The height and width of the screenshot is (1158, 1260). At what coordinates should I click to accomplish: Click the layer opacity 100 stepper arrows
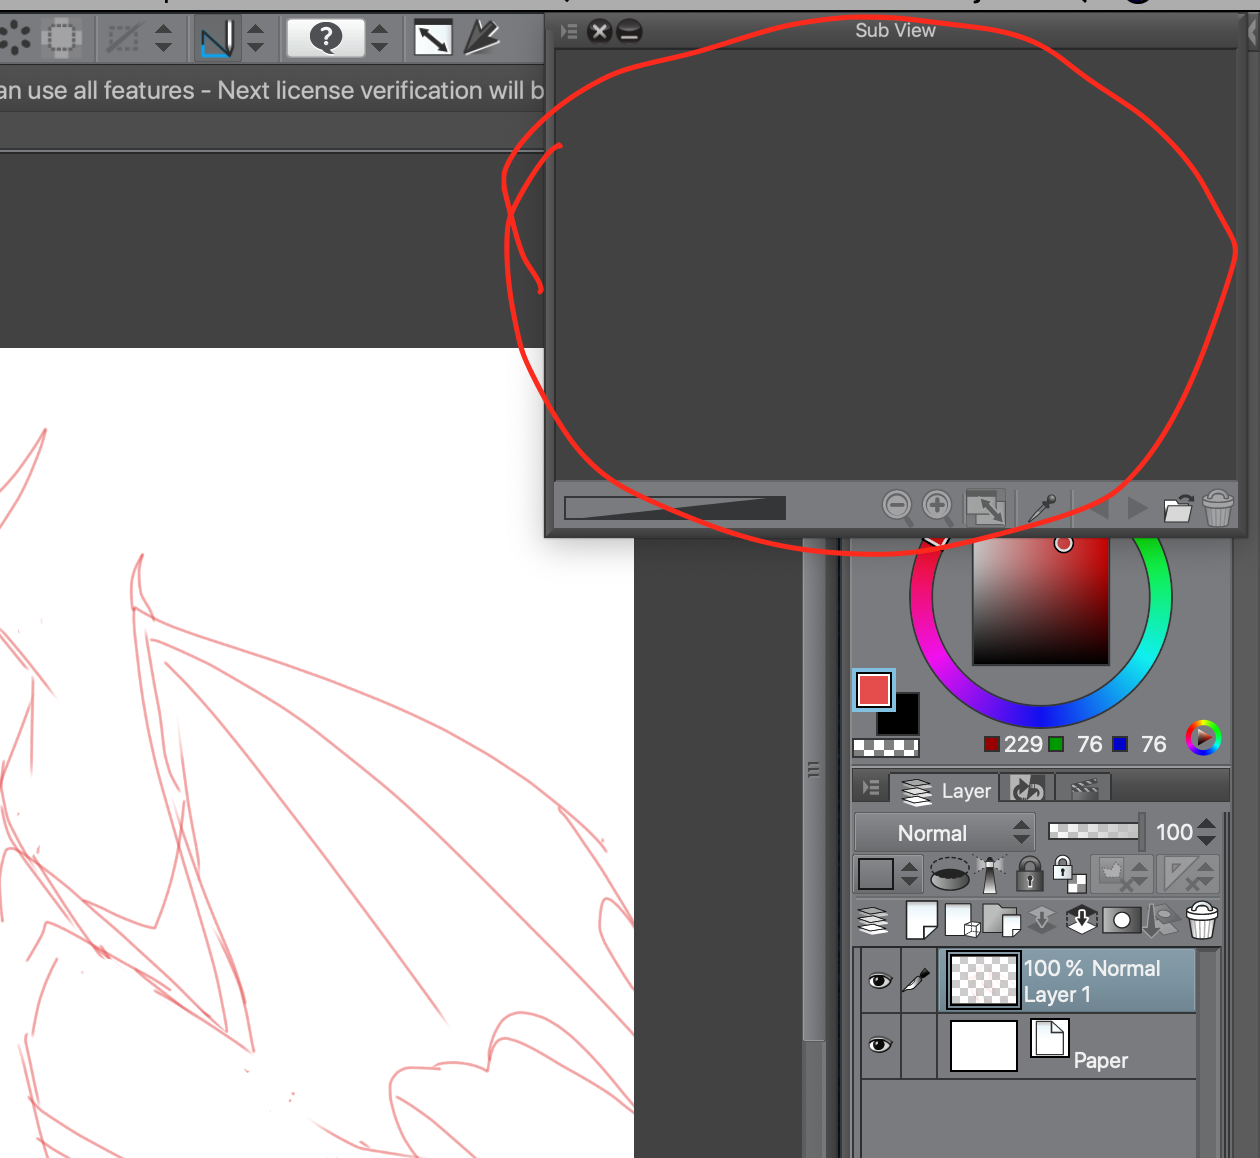tap(1207, 832)
